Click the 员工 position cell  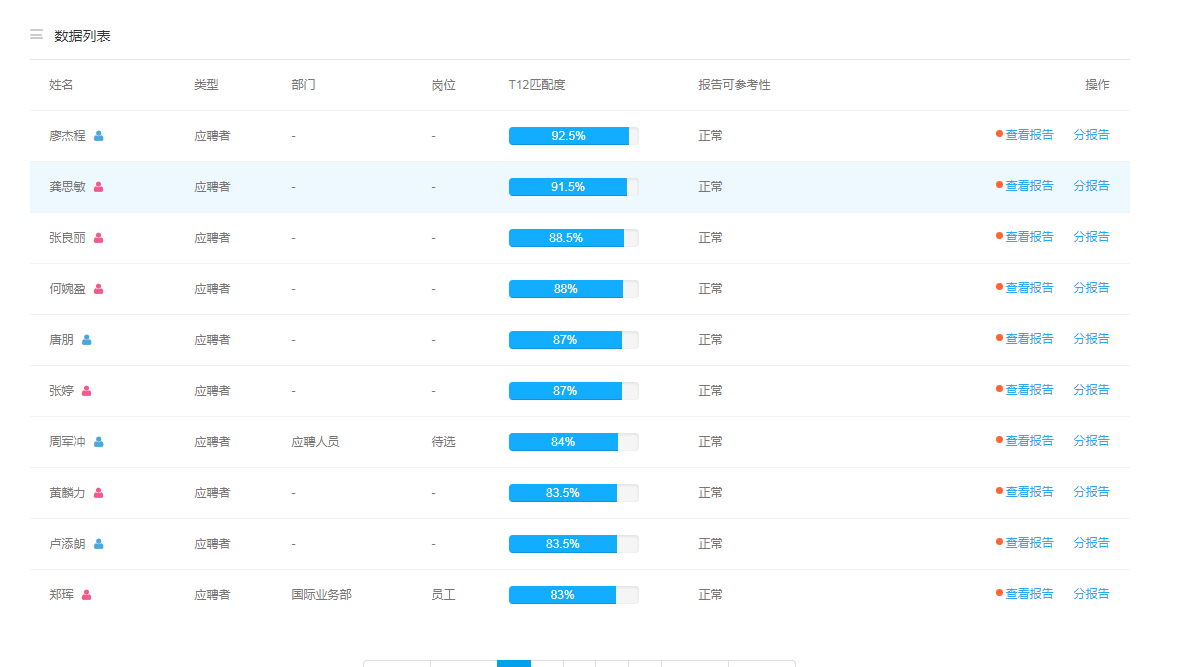coord(444,595)
